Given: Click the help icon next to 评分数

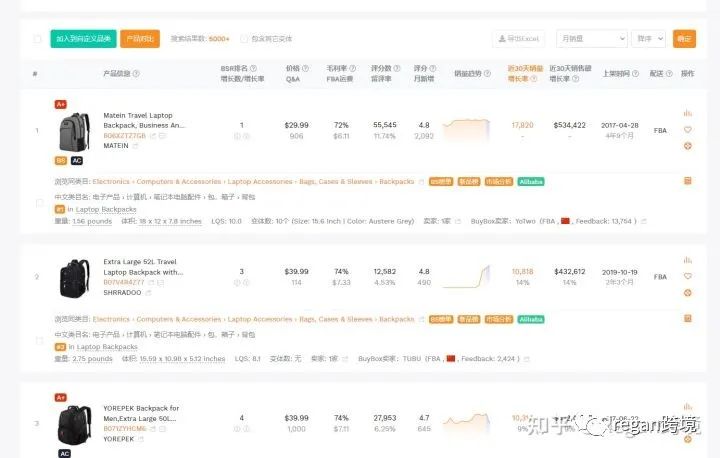Looking at the screenshot, I should [x=397, y=68].
